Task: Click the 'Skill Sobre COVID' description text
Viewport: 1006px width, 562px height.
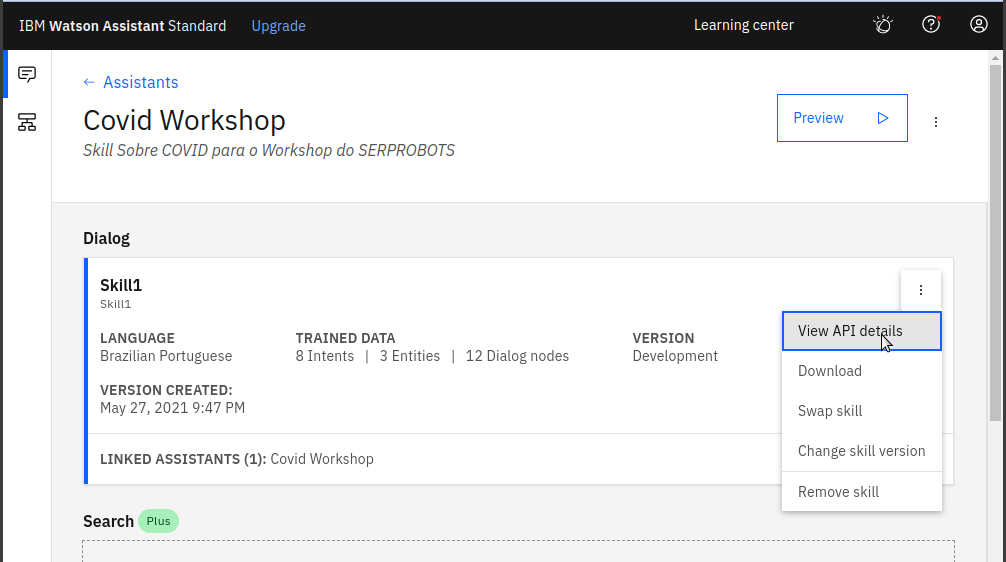Action: [x=269, y=150]
